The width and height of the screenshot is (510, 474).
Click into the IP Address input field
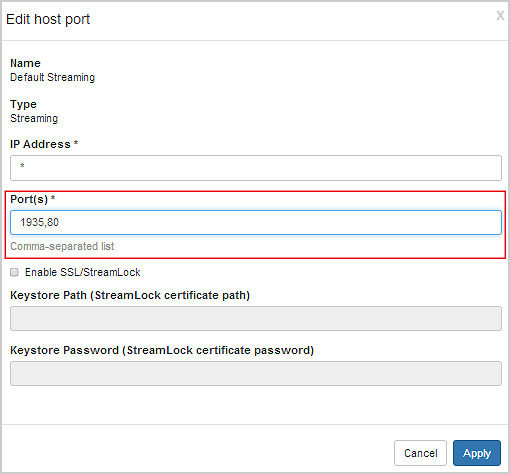256,168
